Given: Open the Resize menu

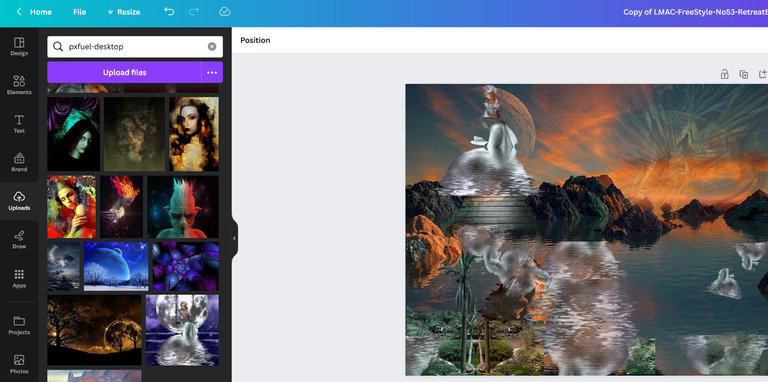Looking at the screenshot, I should click(x=123, y=12).
